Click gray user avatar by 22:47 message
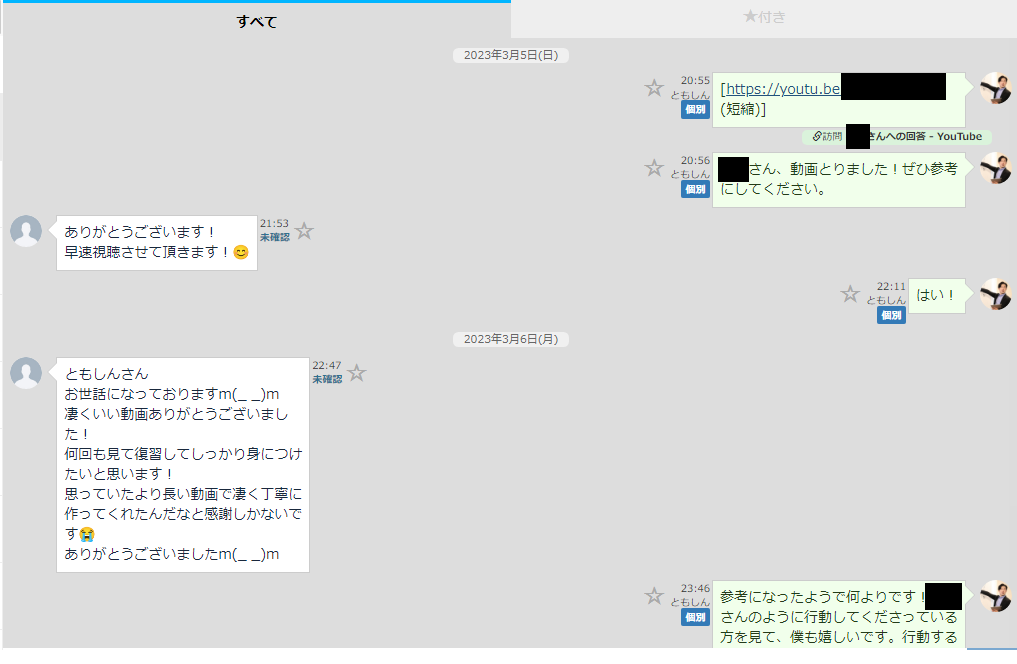Screen dimensions: 1017x664 click(x=26, y=373)
